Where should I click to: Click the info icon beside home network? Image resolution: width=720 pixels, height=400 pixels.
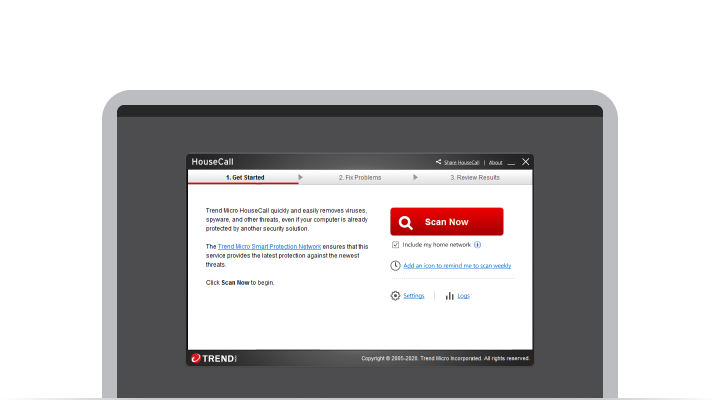click(478, 245)
